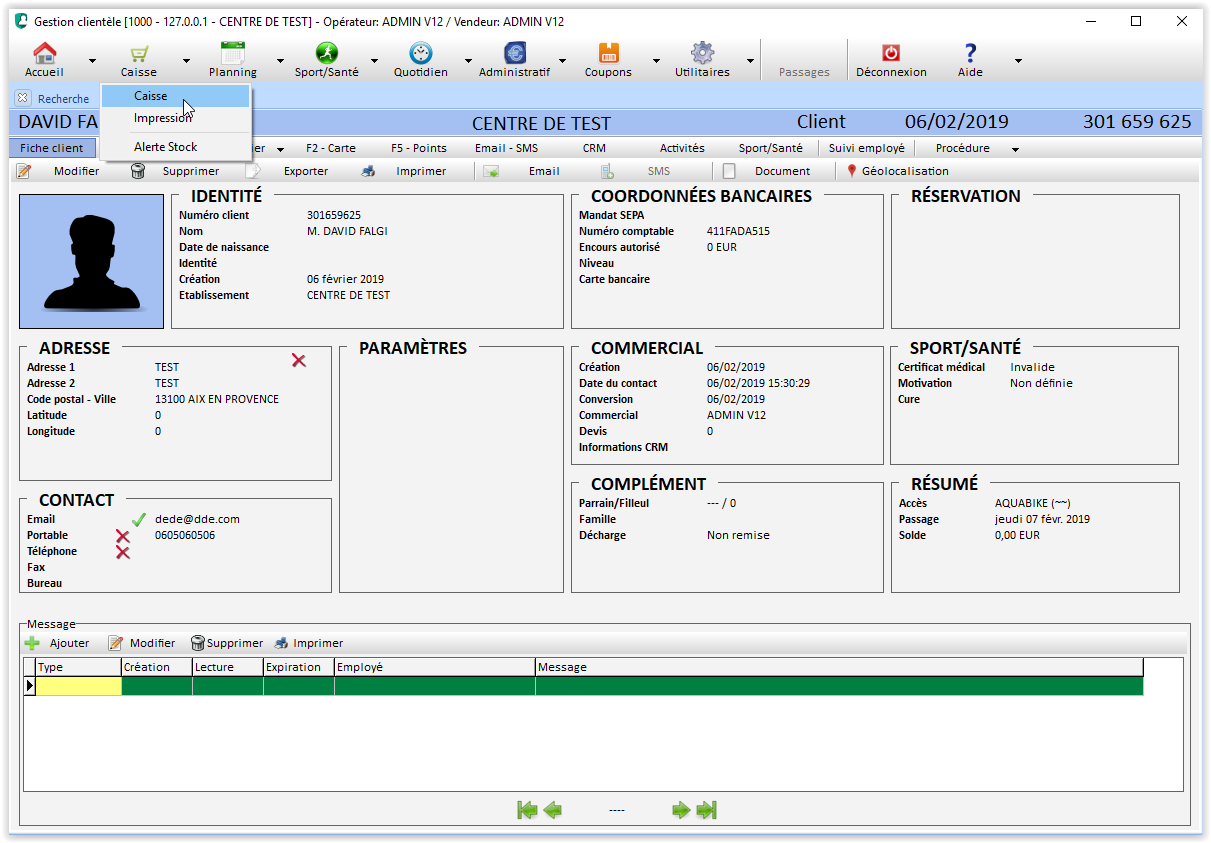Click the Planning calendar icon
Viewport: 1211px width, 843px height.
232,54
